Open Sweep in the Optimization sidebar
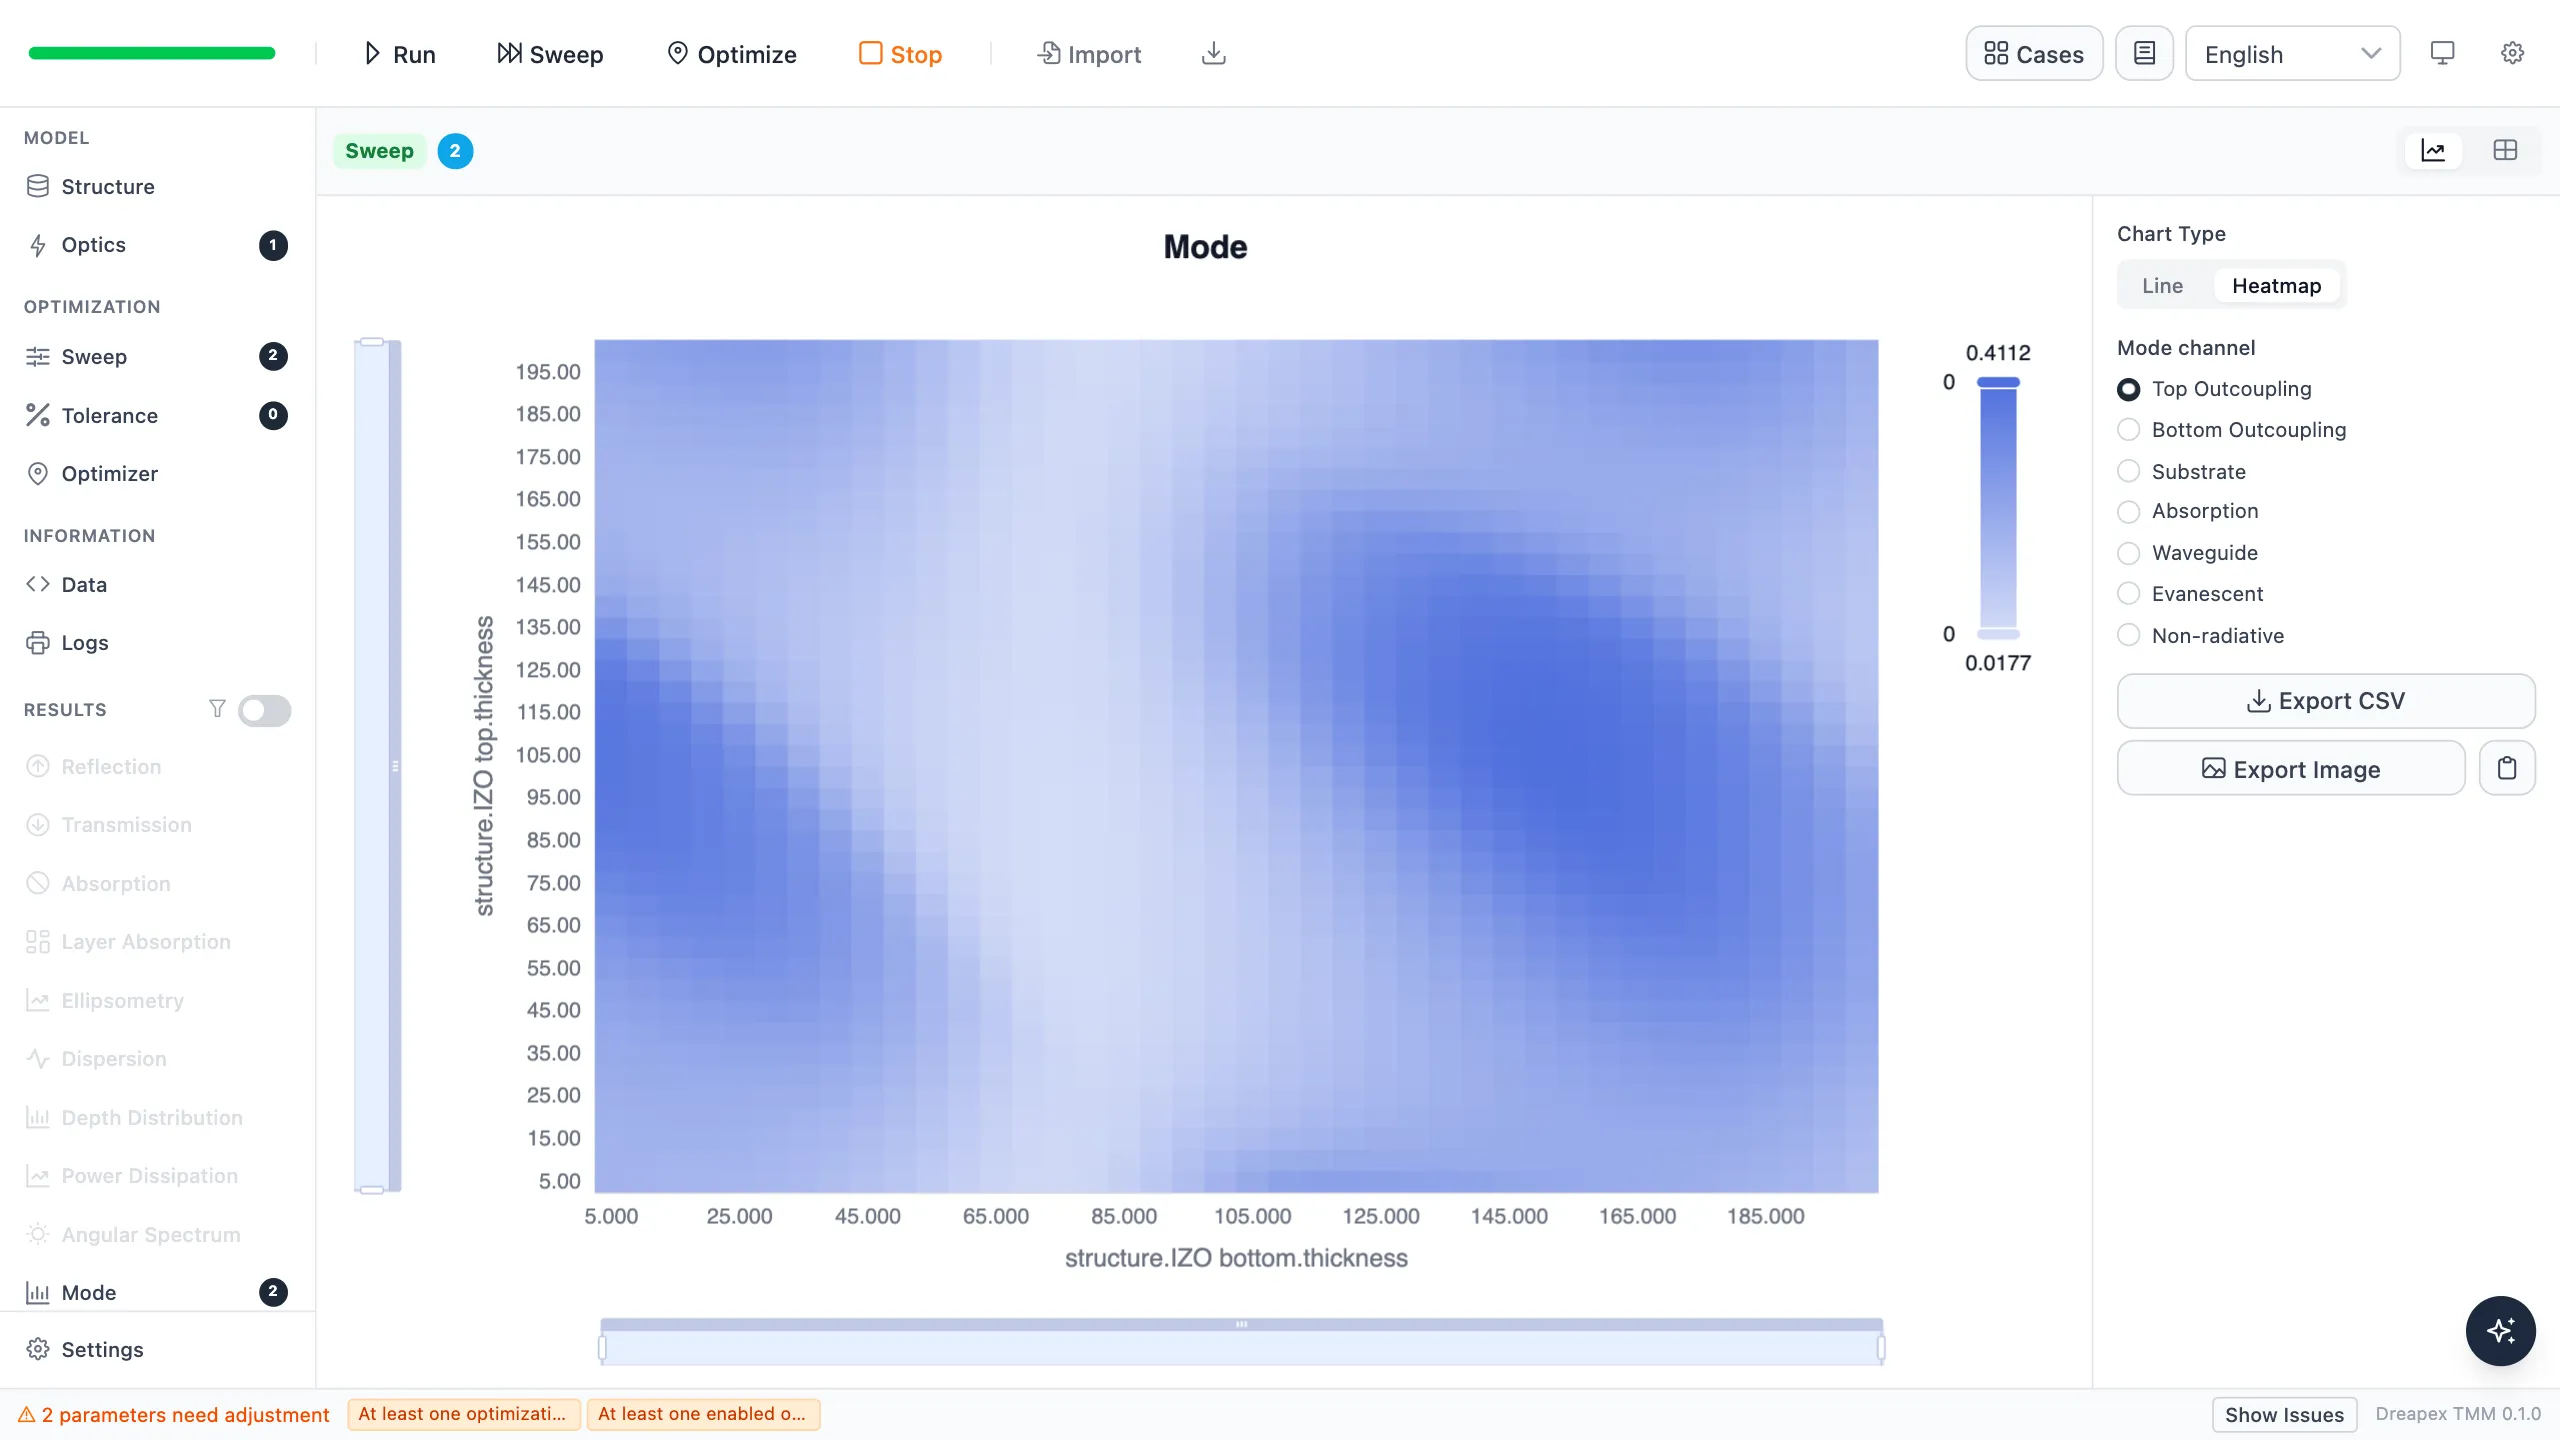This screenshot has width=2560, height=1440. [x=158, y=357]
